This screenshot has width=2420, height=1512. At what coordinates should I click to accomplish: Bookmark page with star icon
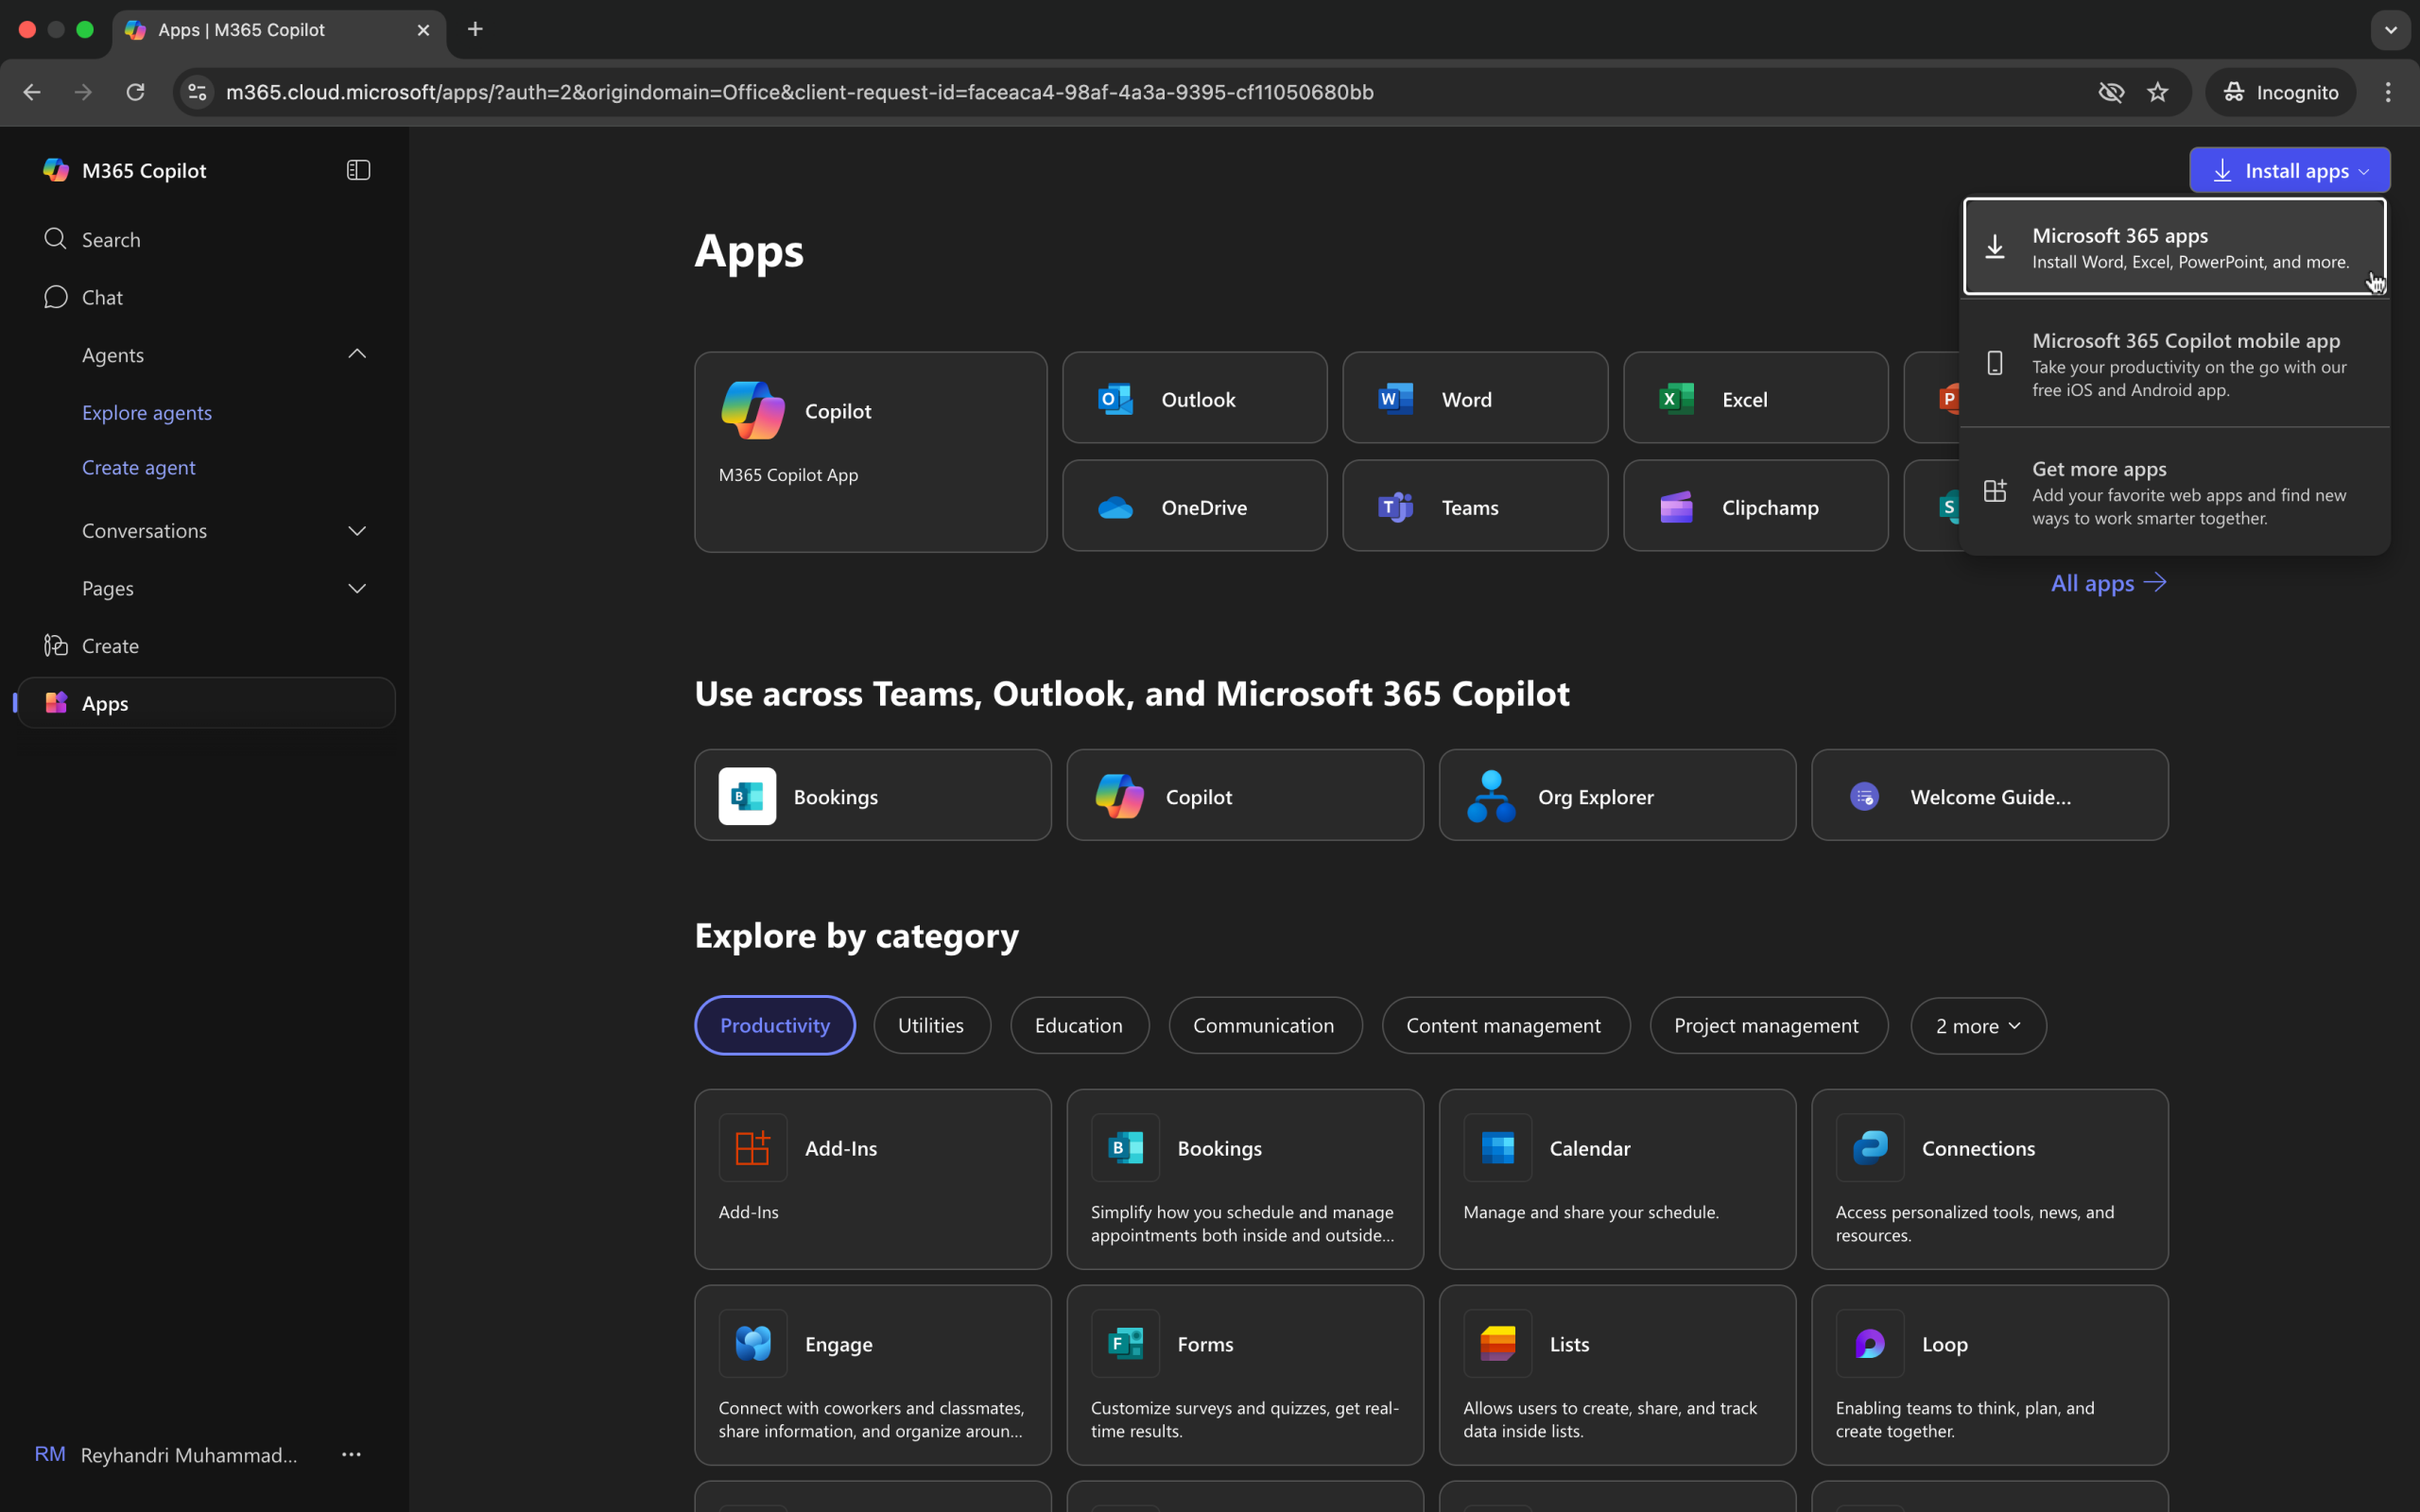[x=2157, y=92]
